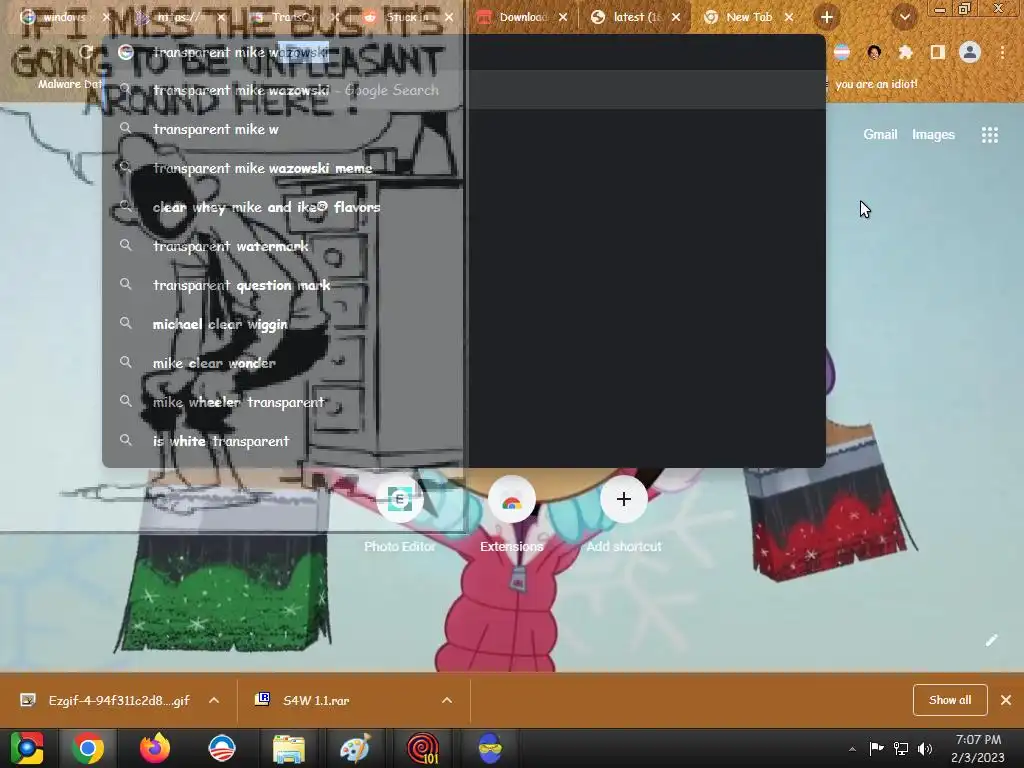Expand the Ezgif gif download options
The height and width of the screenshot is (768, 1024).
(214, 700)
